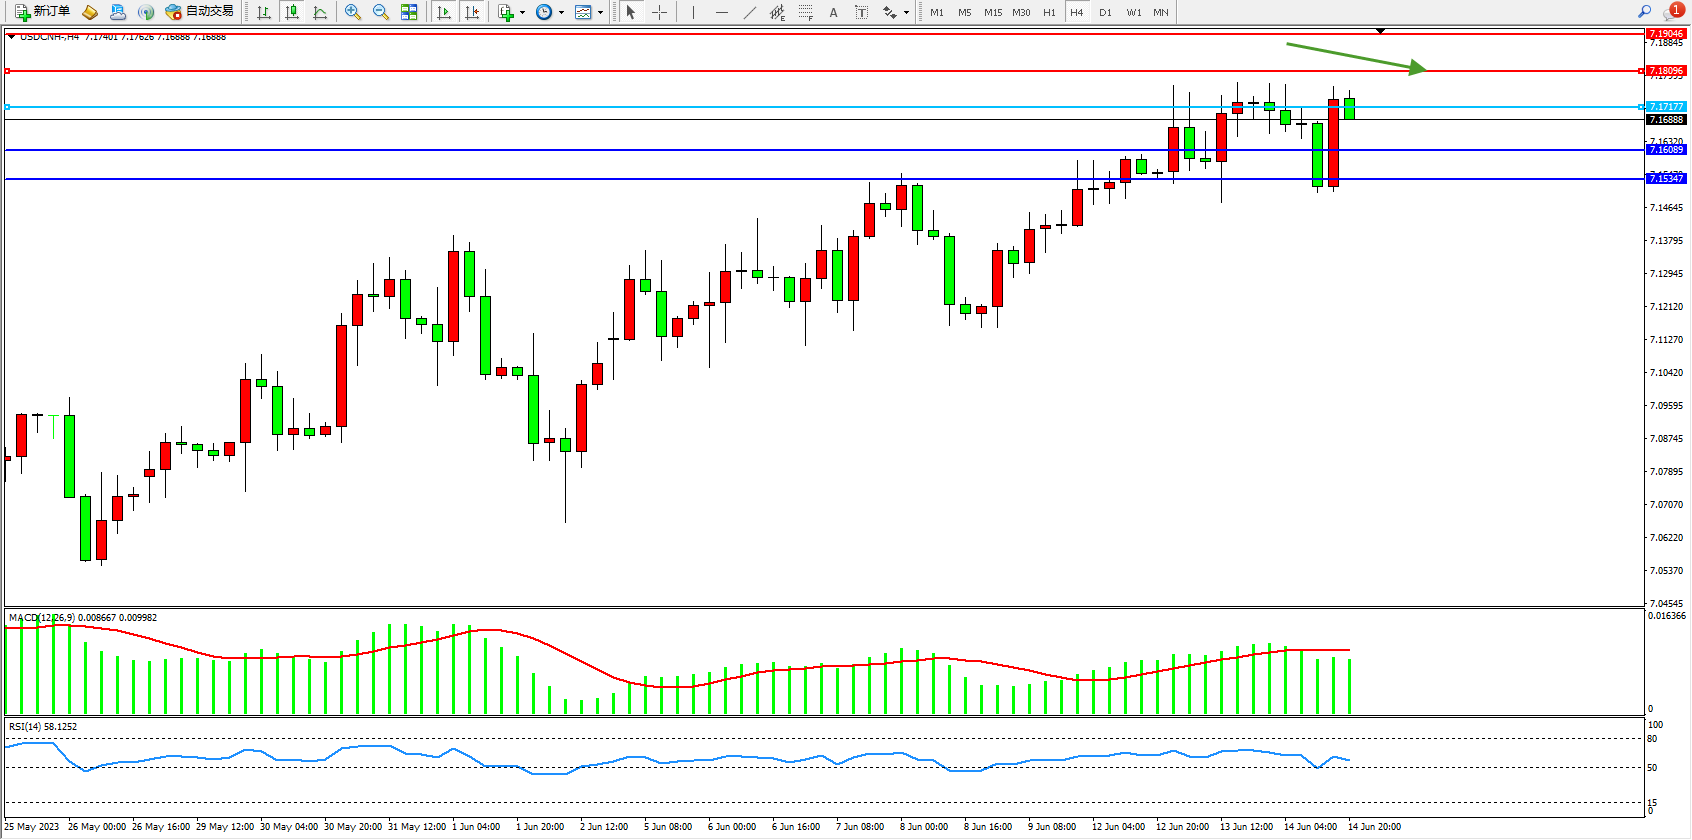Open the indicators list dropdown arrow
1692x840 pixels.
[x=522, y=13]
